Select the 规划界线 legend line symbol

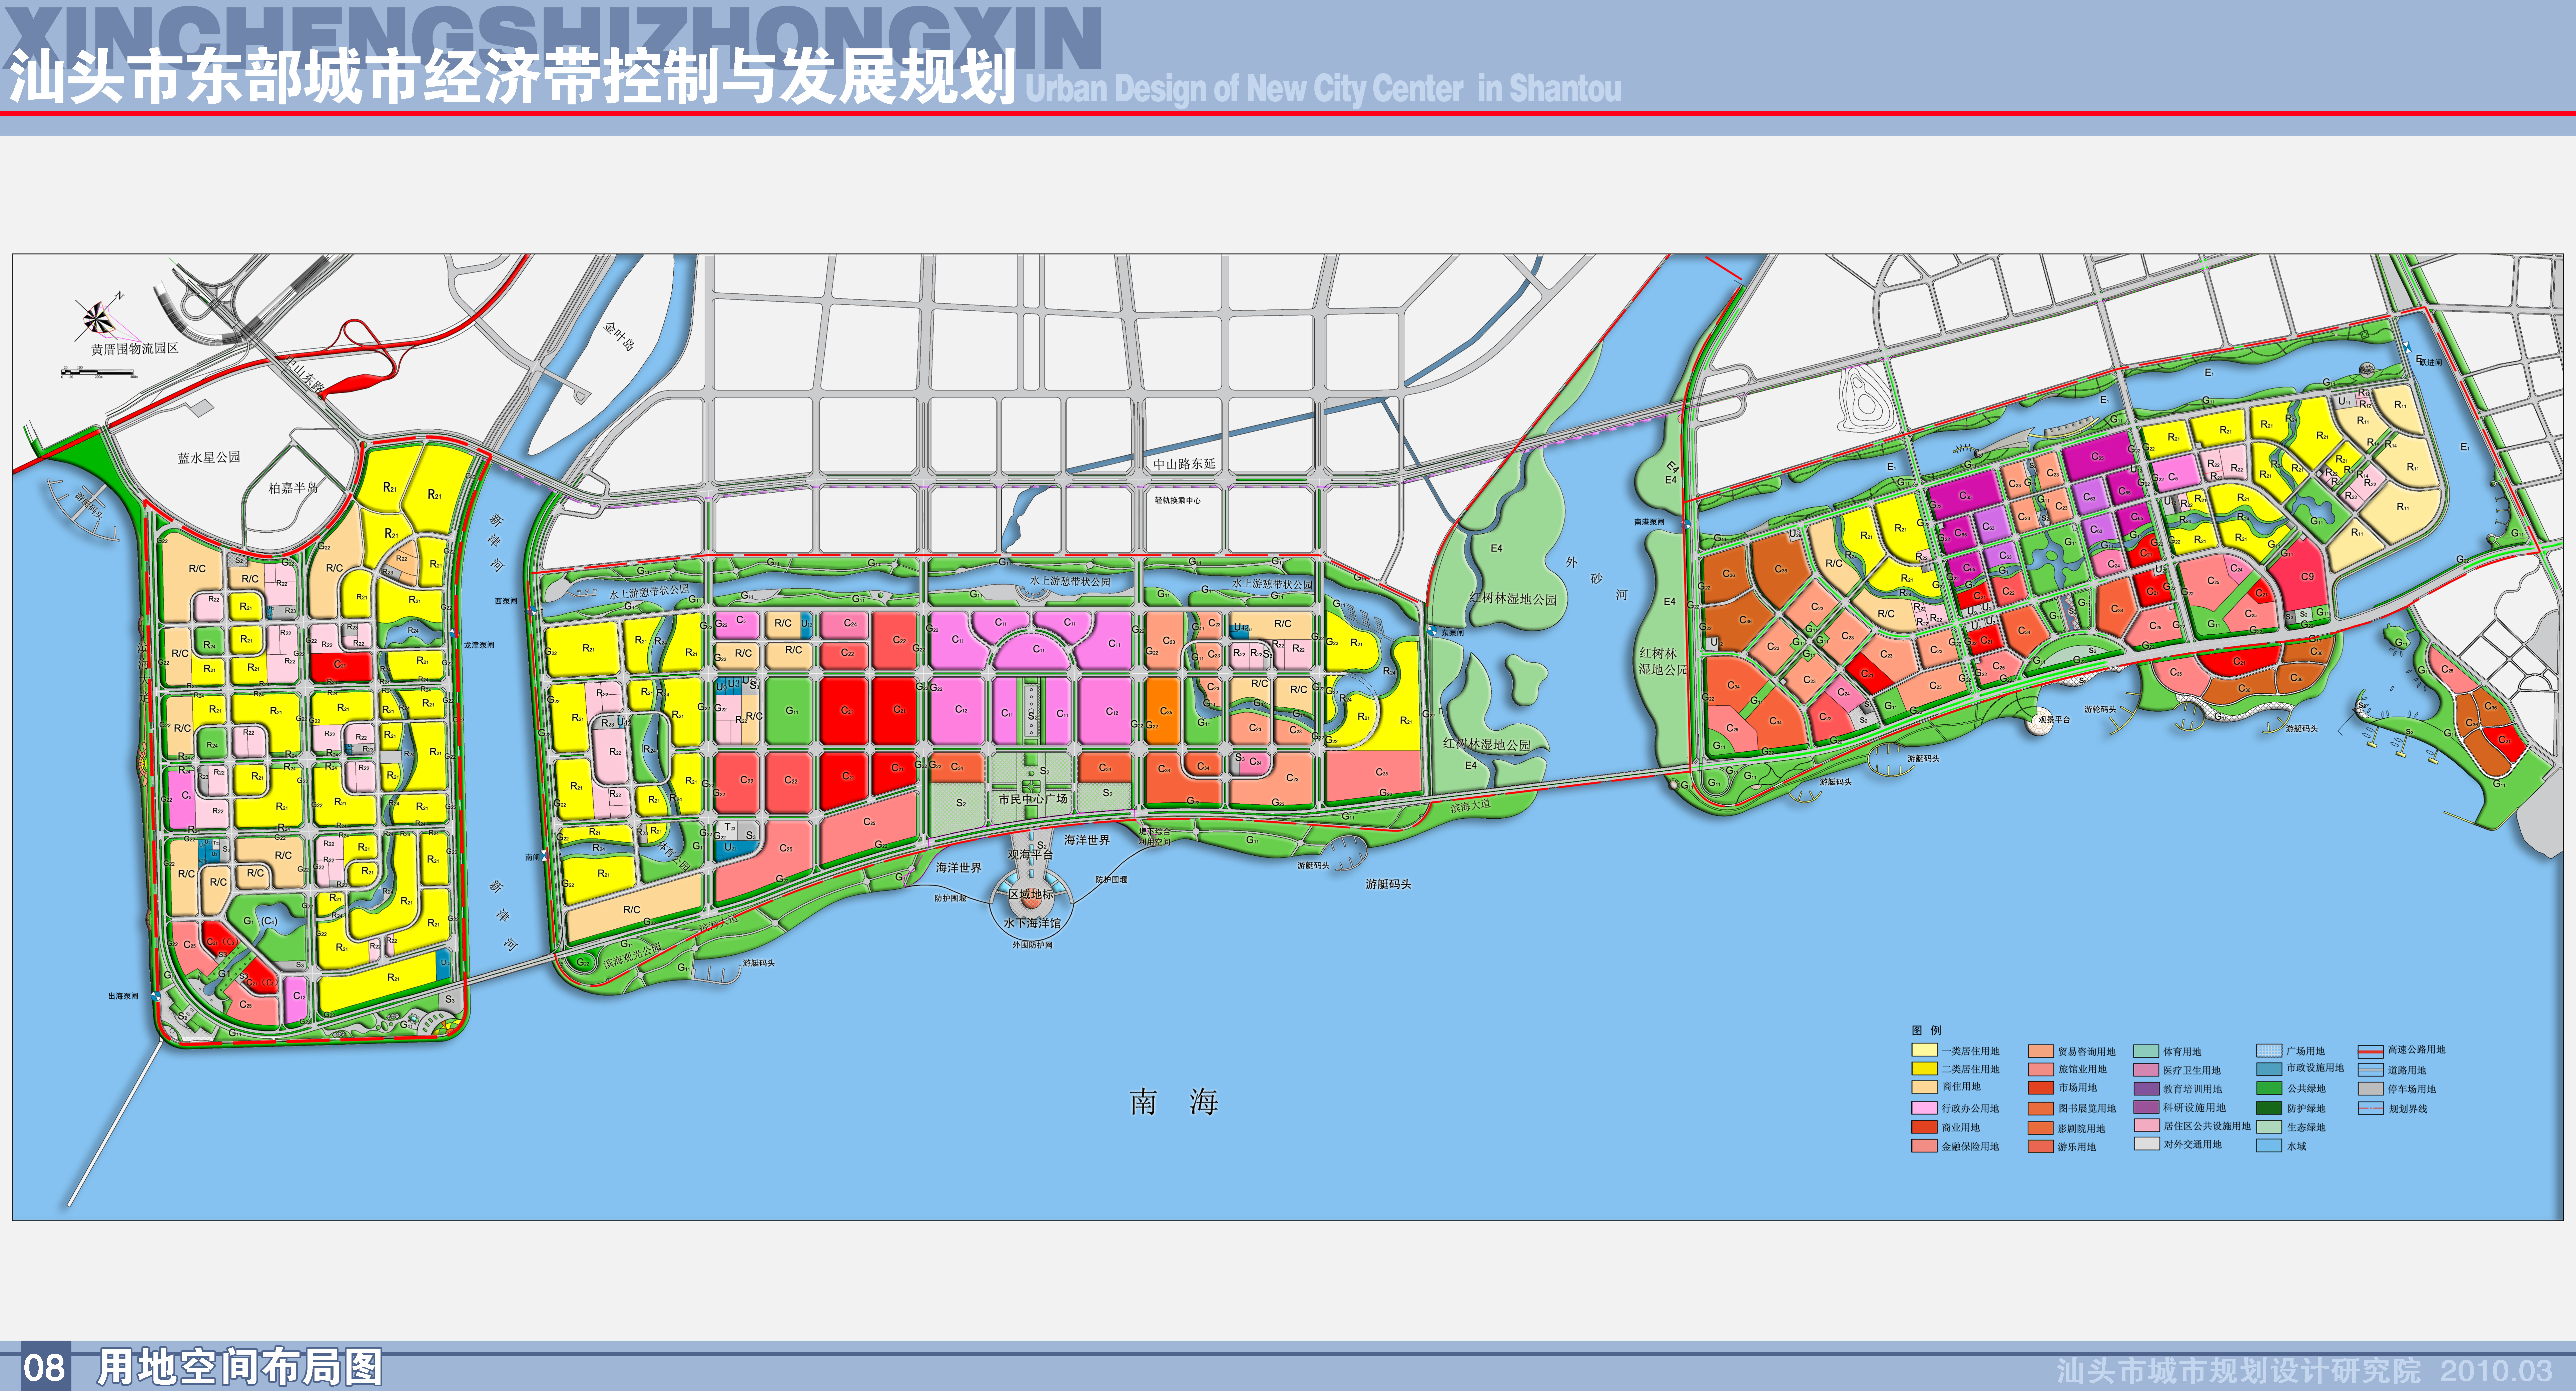point(2371,1108)
